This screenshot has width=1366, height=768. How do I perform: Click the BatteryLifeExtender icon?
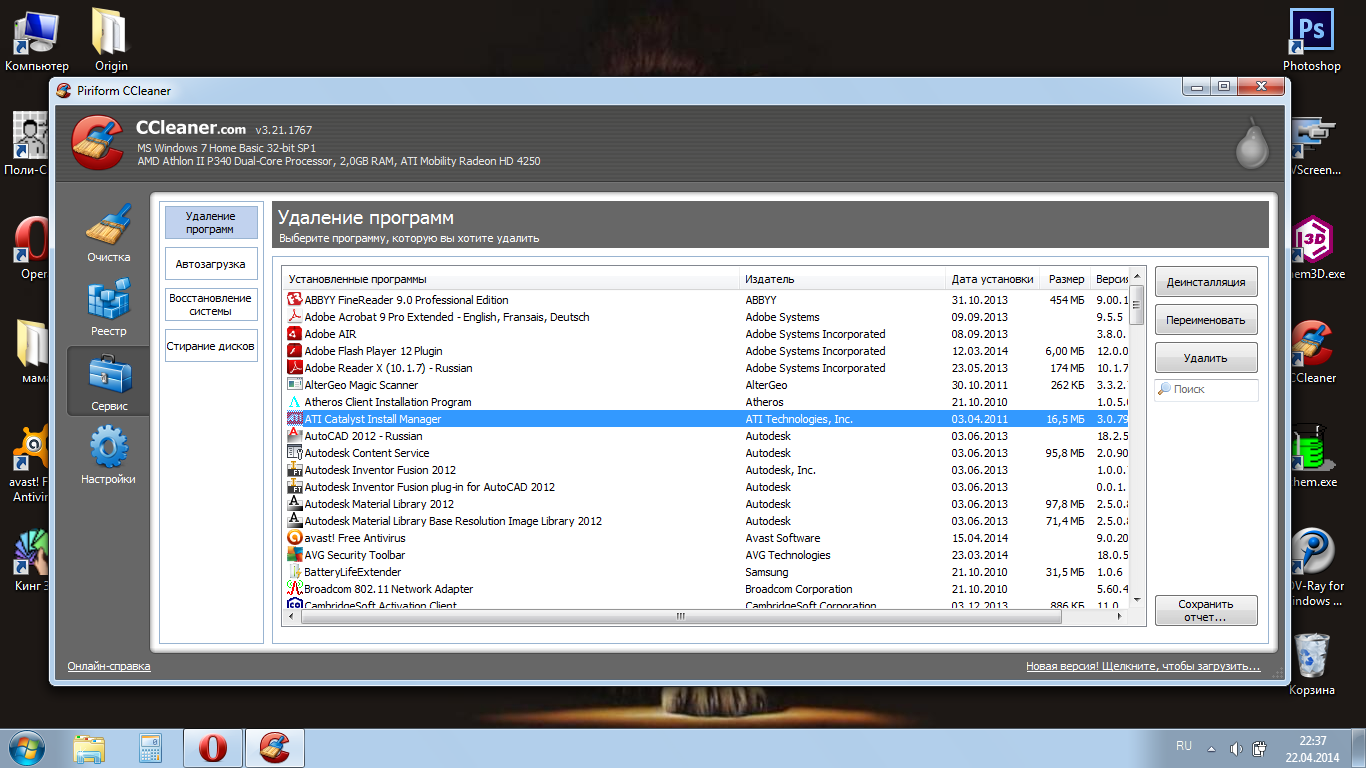[295, 572]
